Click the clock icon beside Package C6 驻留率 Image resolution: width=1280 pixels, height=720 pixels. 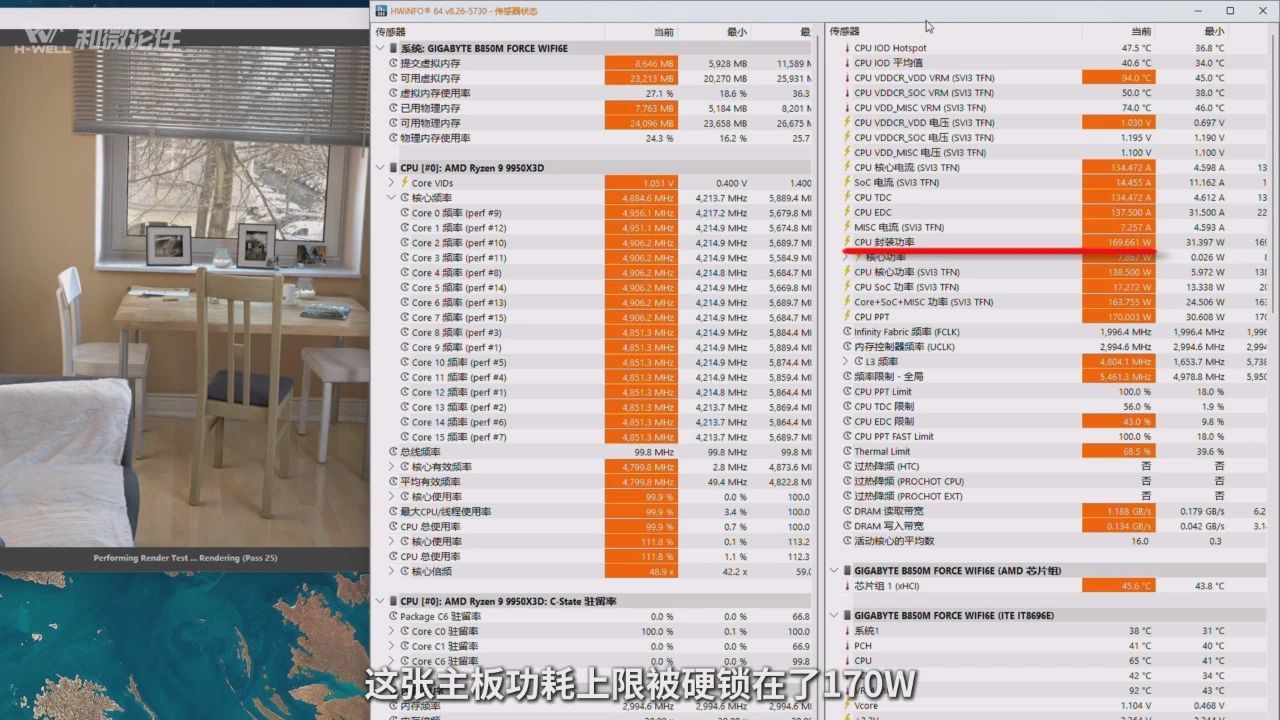[x=393, y=617]
